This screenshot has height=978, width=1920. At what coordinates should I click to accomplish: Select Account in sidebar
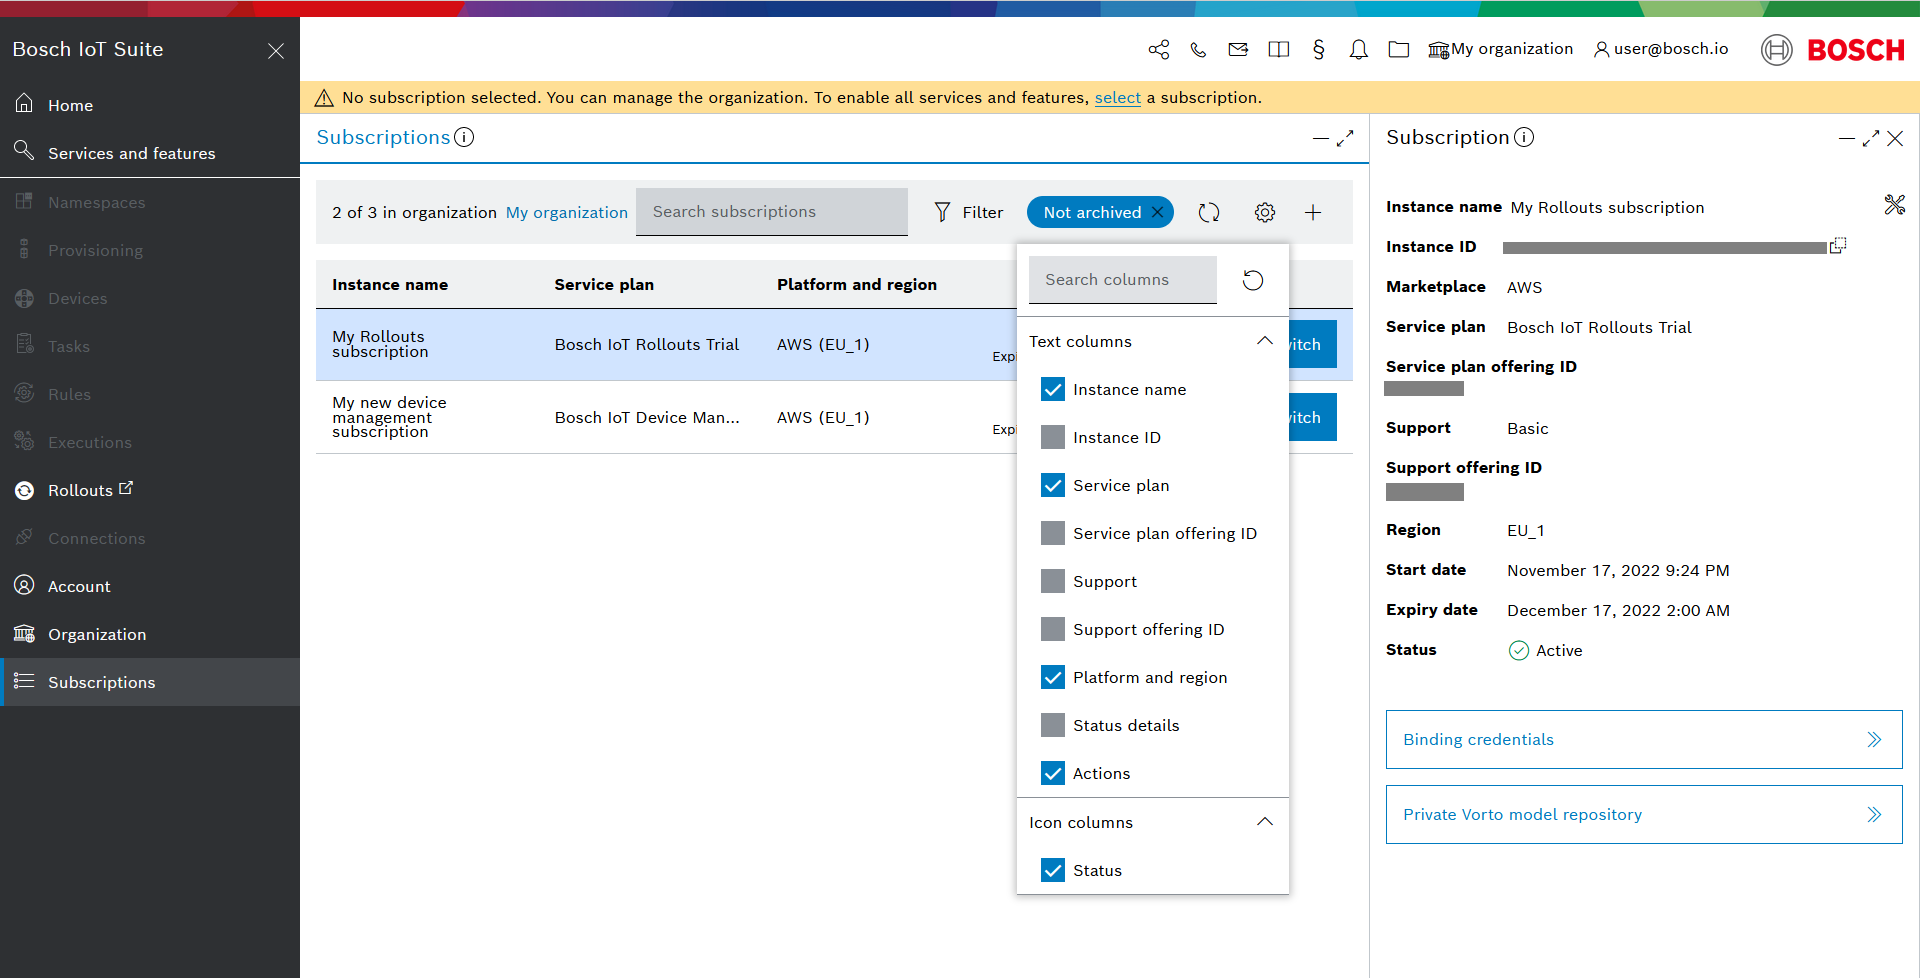click(x=150, y=586)
